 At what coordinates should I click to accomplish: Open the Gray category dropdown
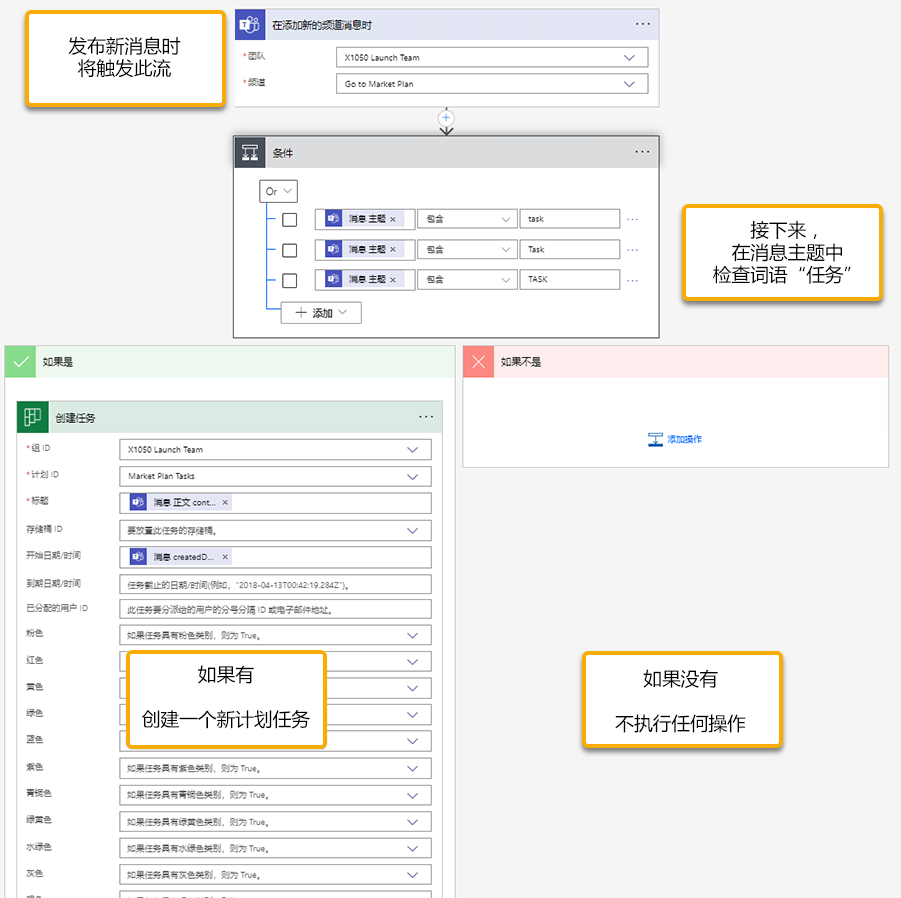click(x=275, y=875)
